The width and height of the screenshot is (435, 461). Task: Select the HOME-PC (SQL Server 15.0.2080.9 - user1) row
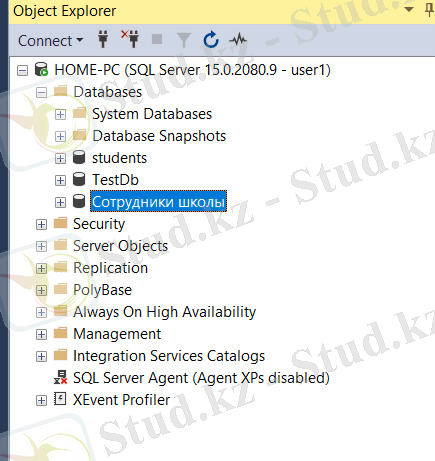192,70
